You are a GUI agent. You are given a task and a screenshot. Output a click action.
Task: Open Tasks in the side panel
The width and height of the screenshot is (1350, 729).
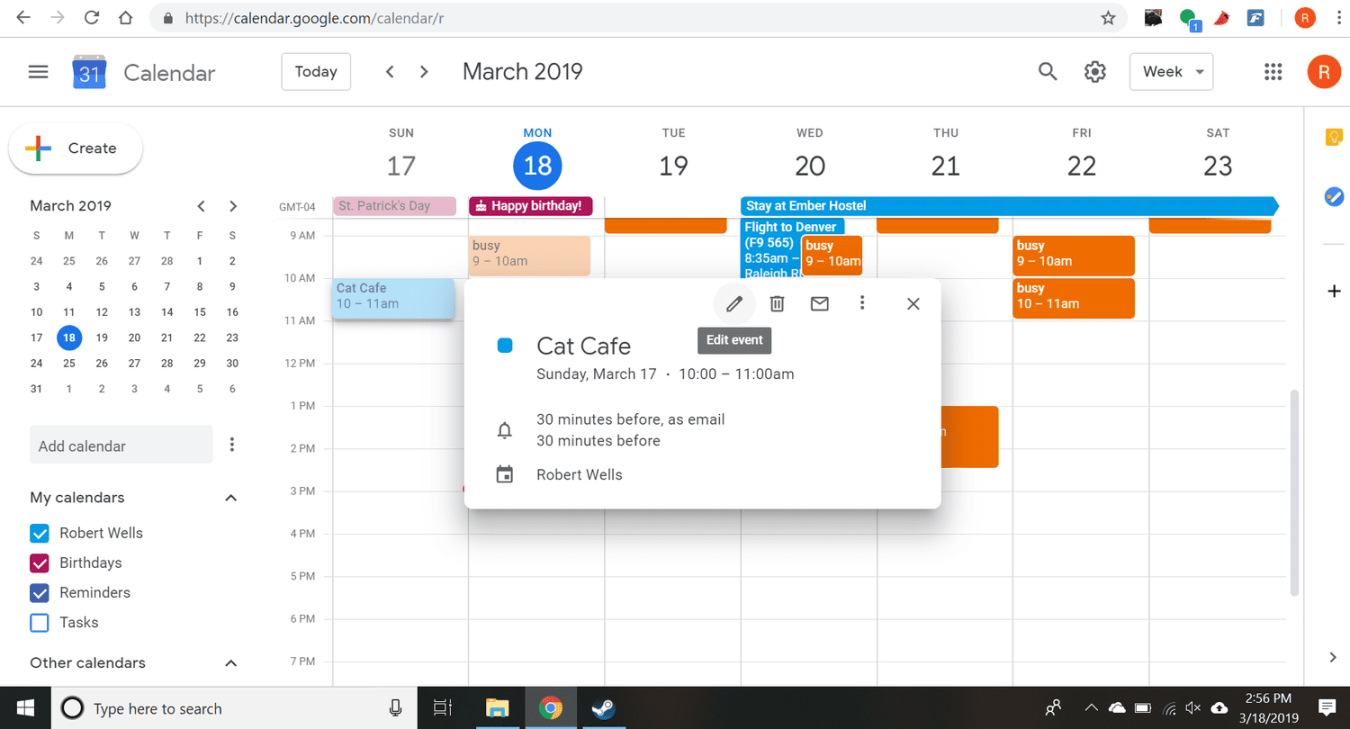(x=1334, y=197)
